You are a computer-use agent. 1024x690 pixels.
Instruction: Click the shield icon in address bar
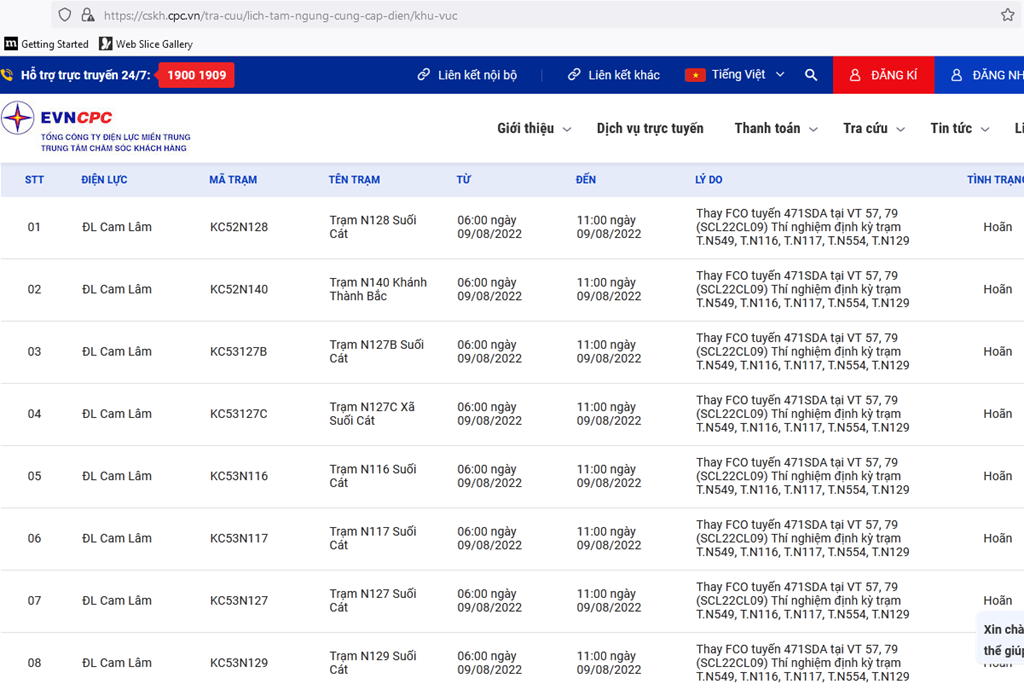pyautogui.click(x=65, y=15)
